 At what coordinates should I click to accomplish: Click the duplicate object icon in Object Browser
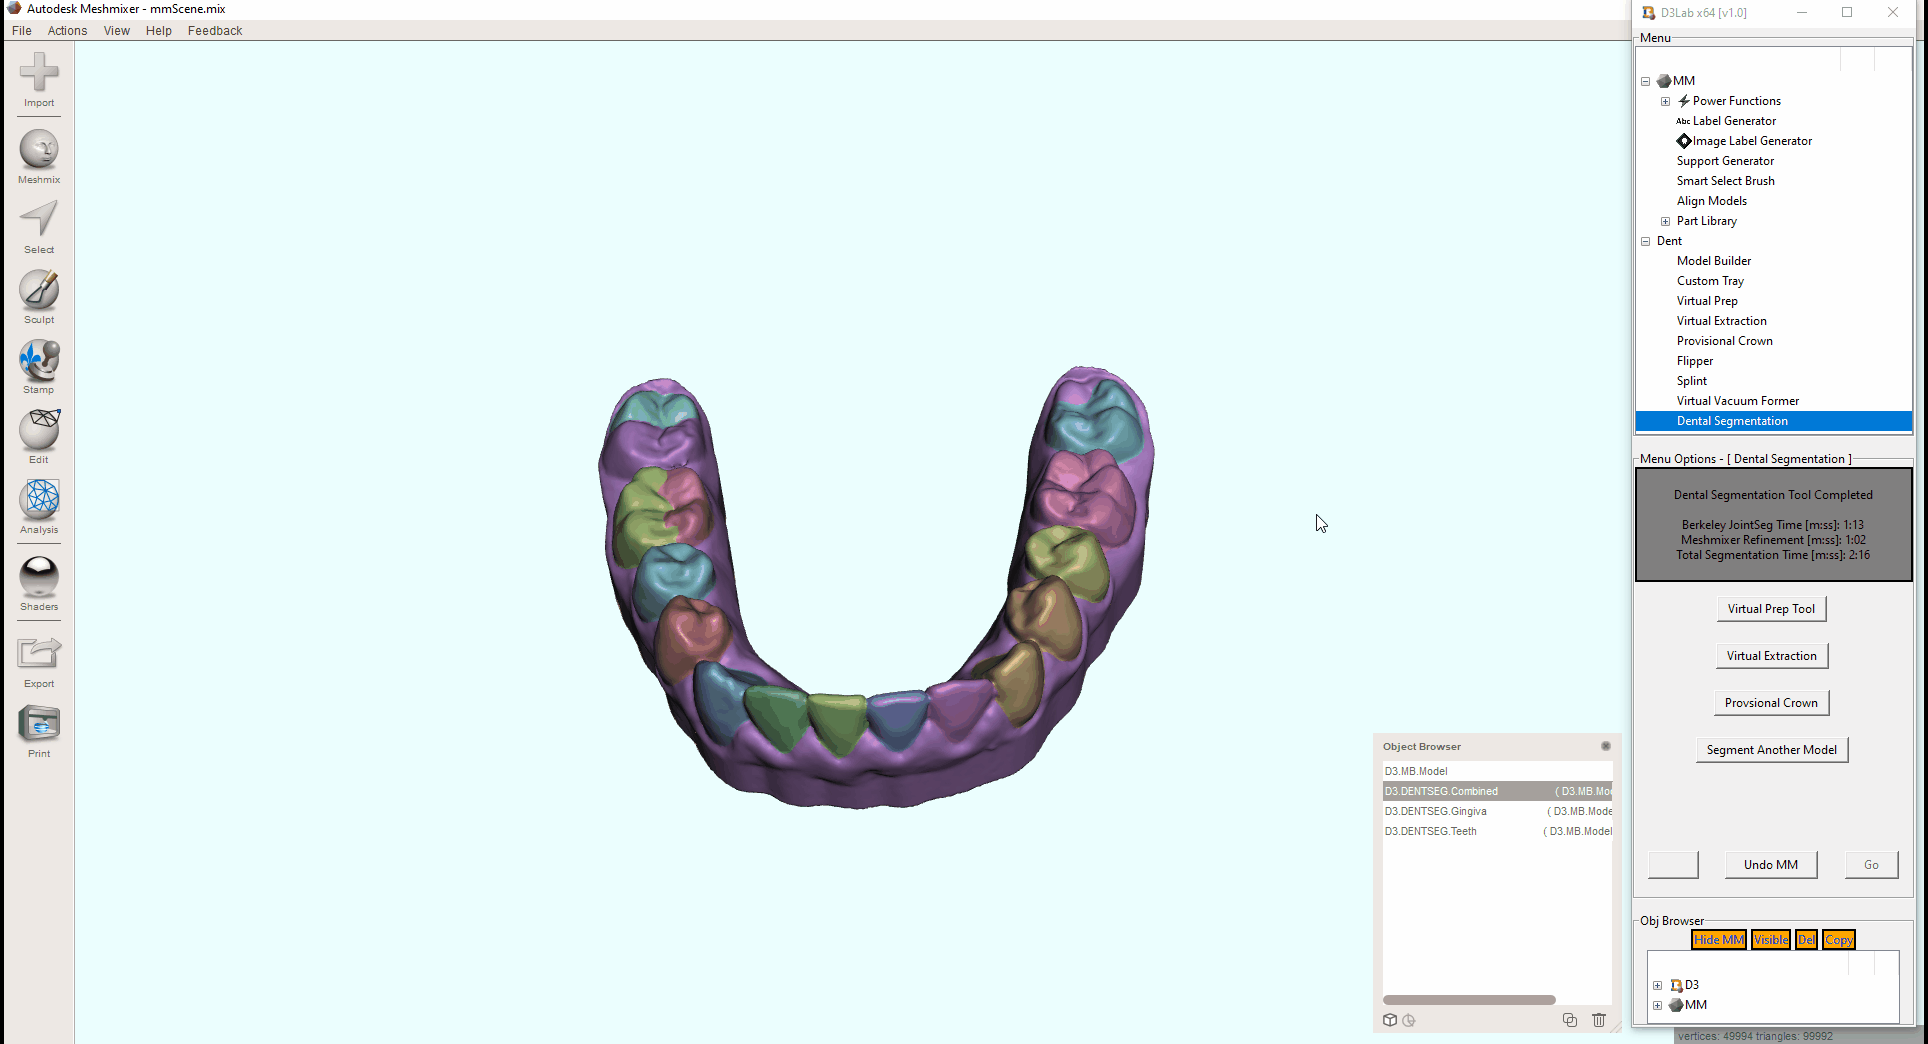tap(1569, 1020)
